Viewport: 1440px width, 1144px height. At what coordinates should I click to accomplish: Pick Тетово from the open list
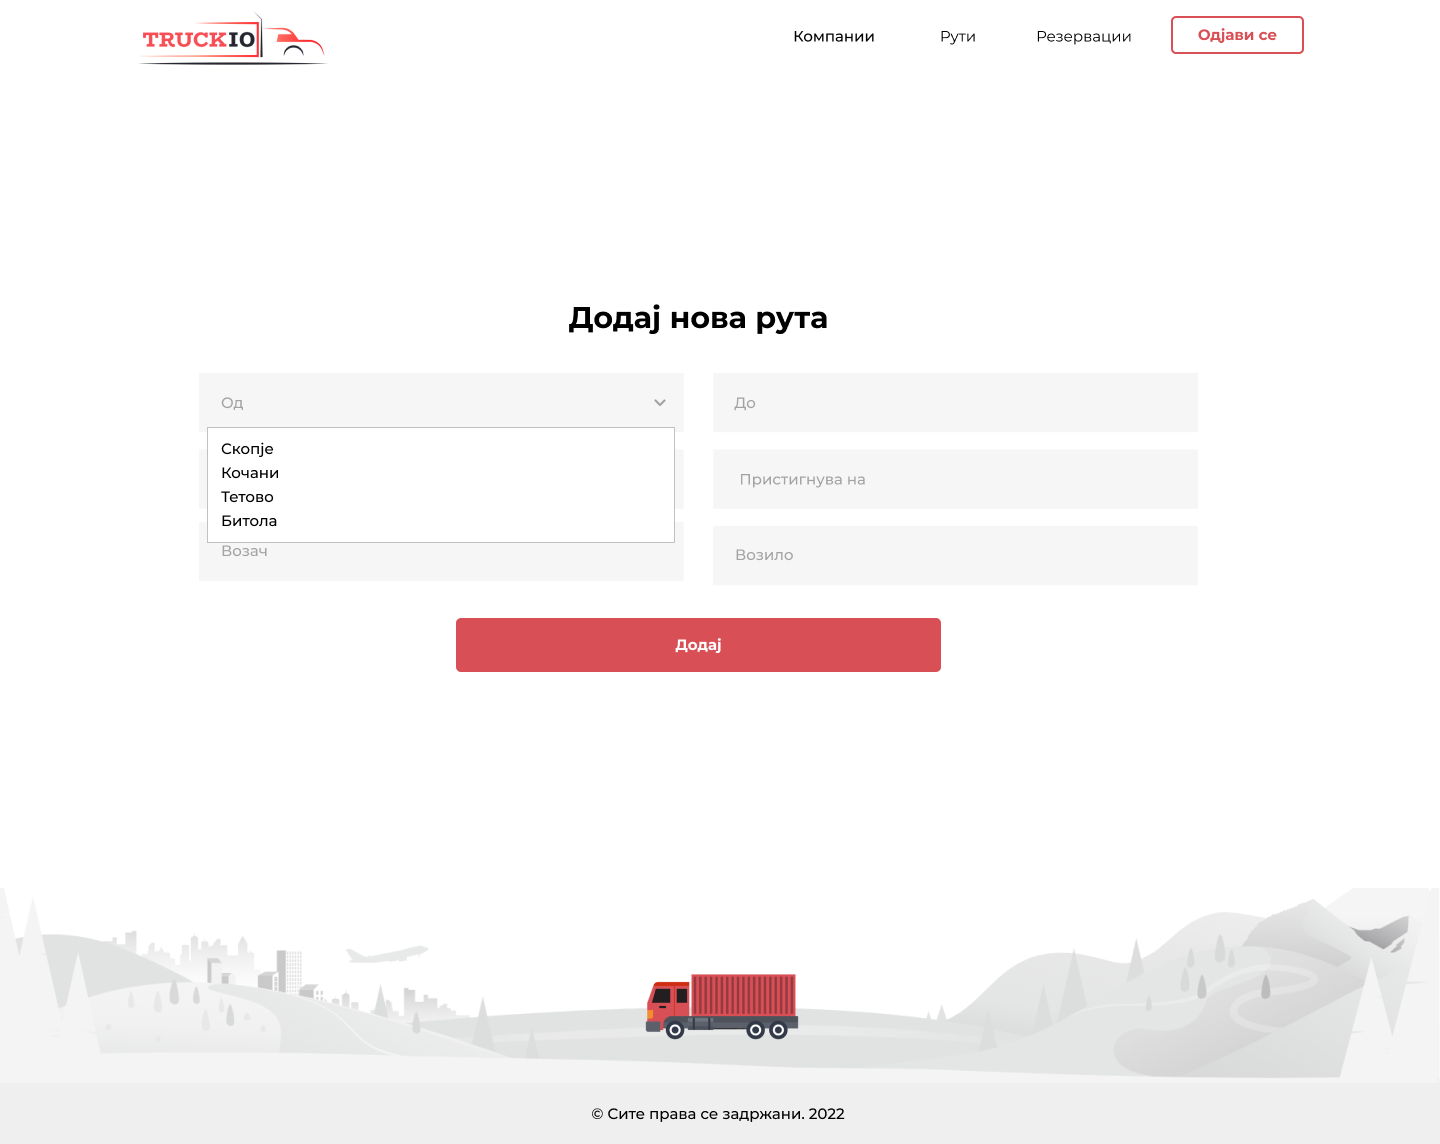tap(247, 497)
